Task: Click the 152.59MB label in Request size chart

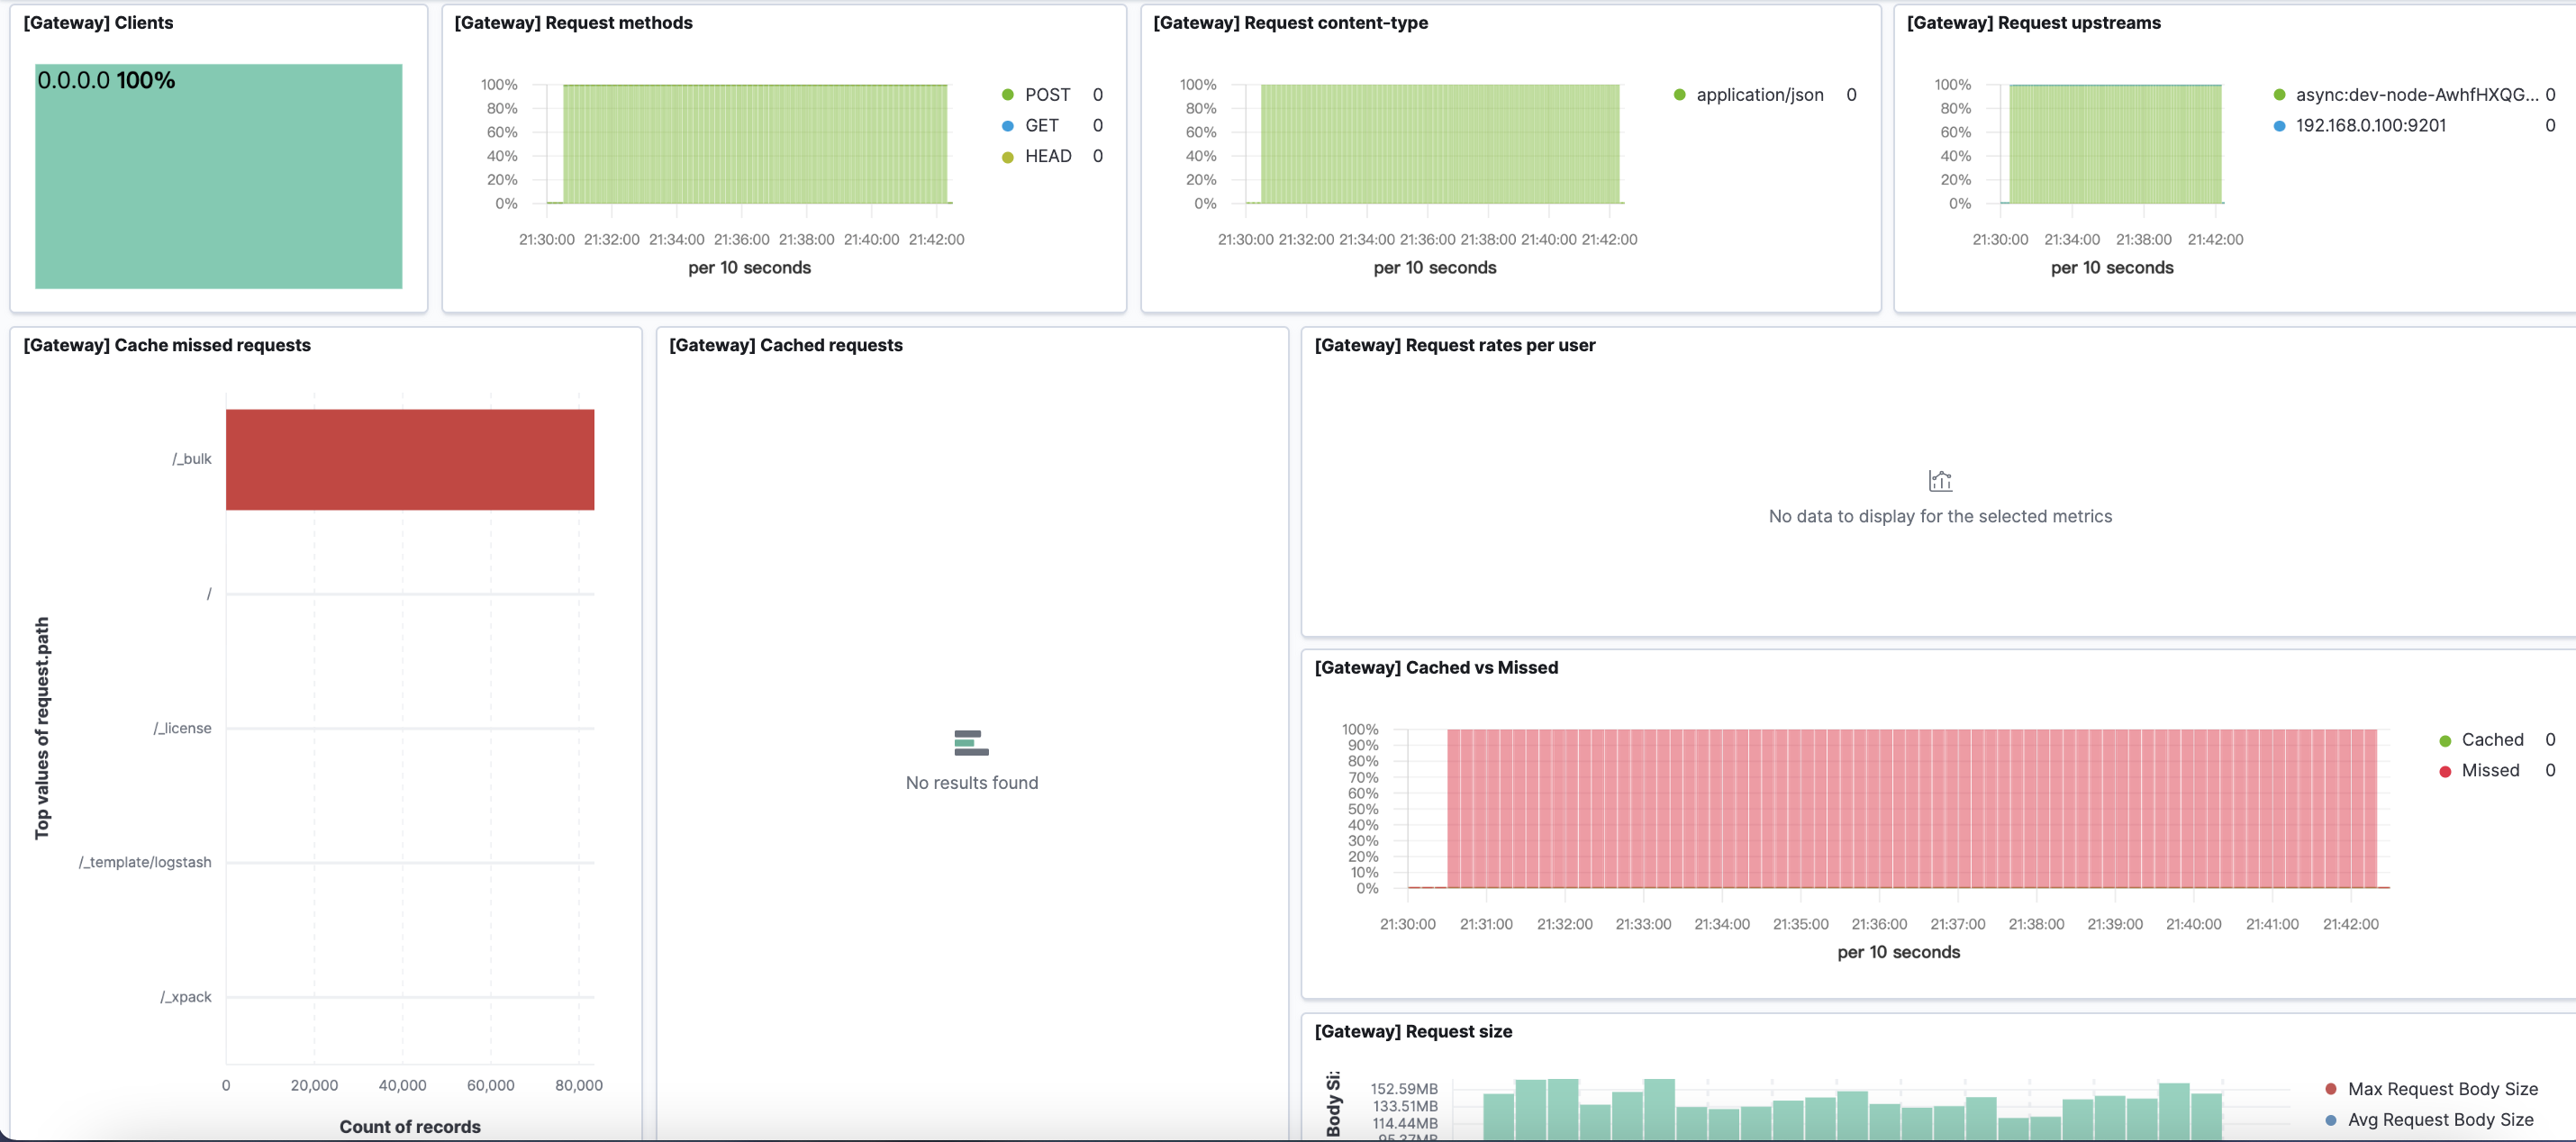Action: tap(1403, 1089)
